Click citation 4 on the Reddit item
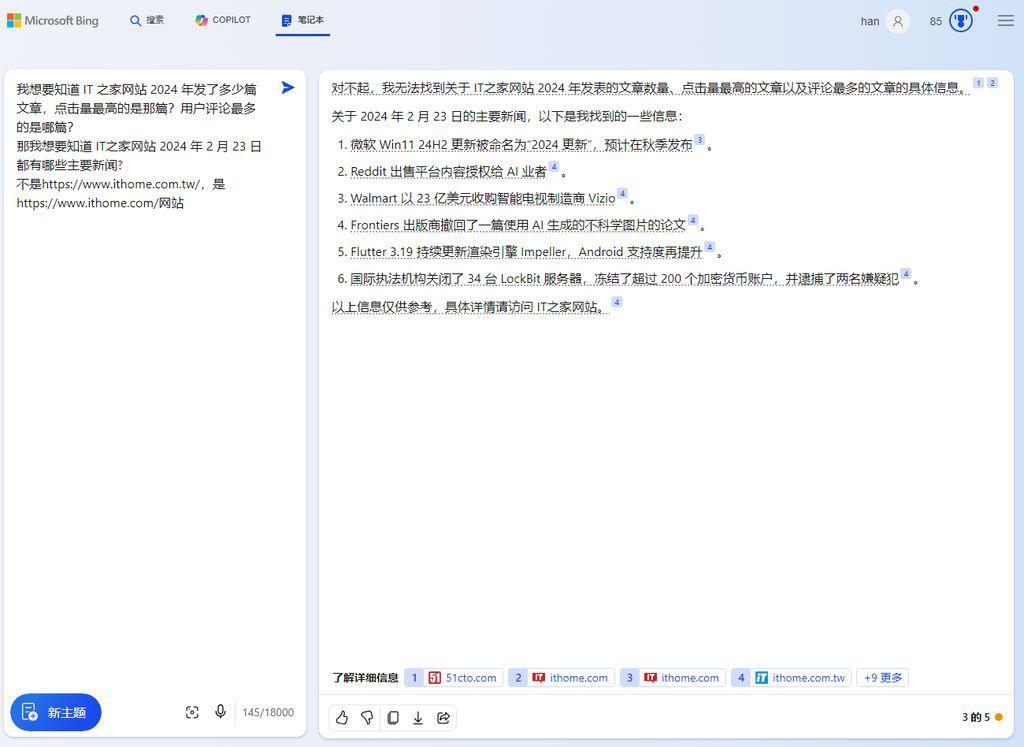This screenshot has height=747, width=1024. (554, 167)
